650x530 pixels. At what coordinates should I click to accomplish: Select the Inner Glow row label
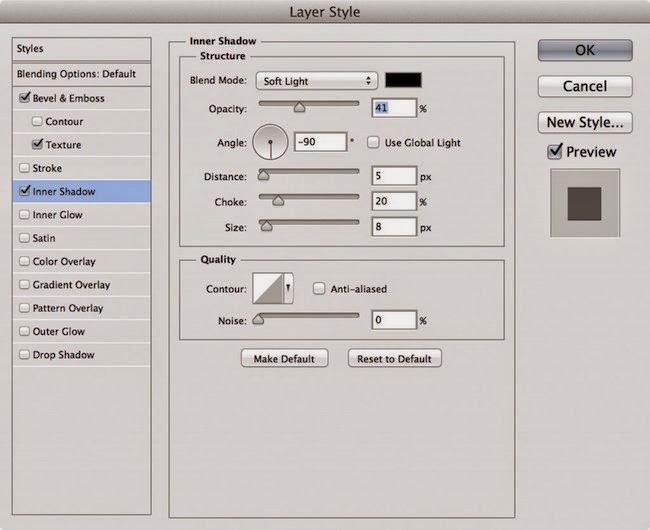coord(58,215)
